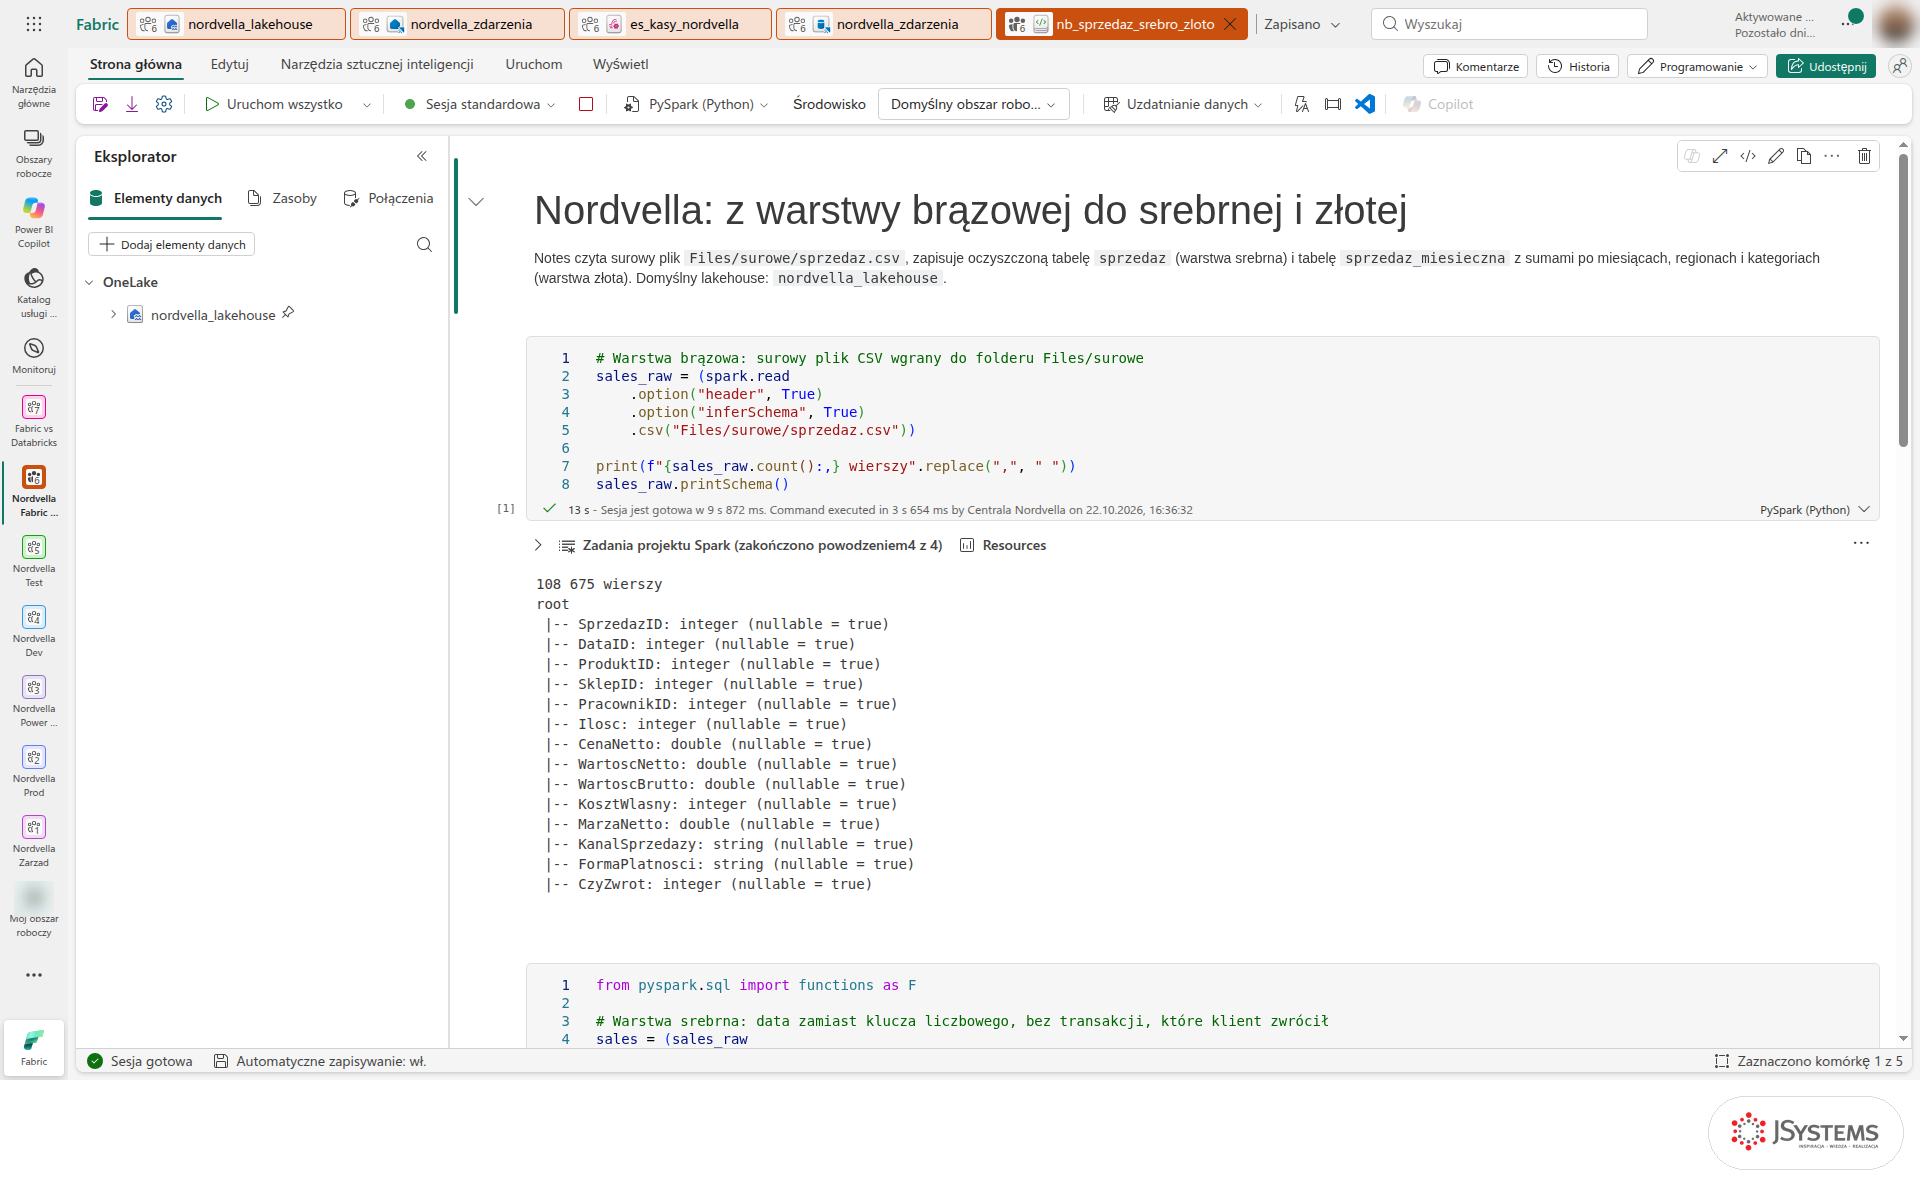1920x1186 pixels.
Task: Collapse markdown title cell chevron
Action: coord(477,202)
